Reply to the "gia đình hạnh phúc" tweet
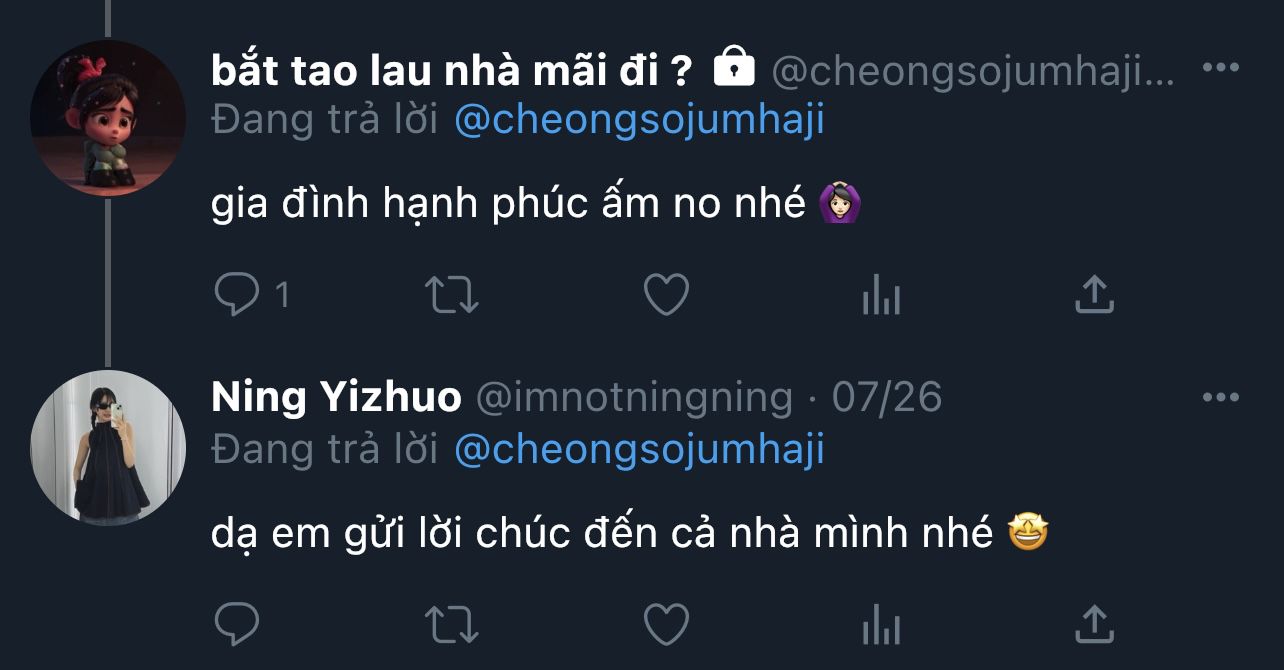 (237, 295)
